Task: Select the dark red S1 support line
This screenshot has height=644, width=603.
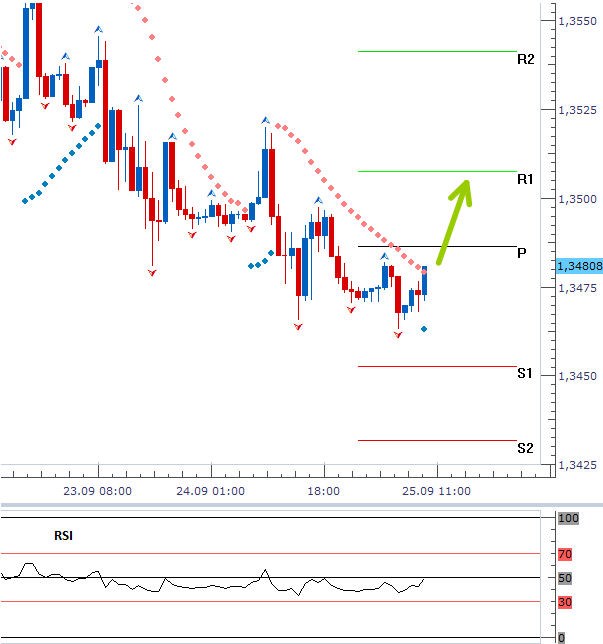Action: pos(437,366)
